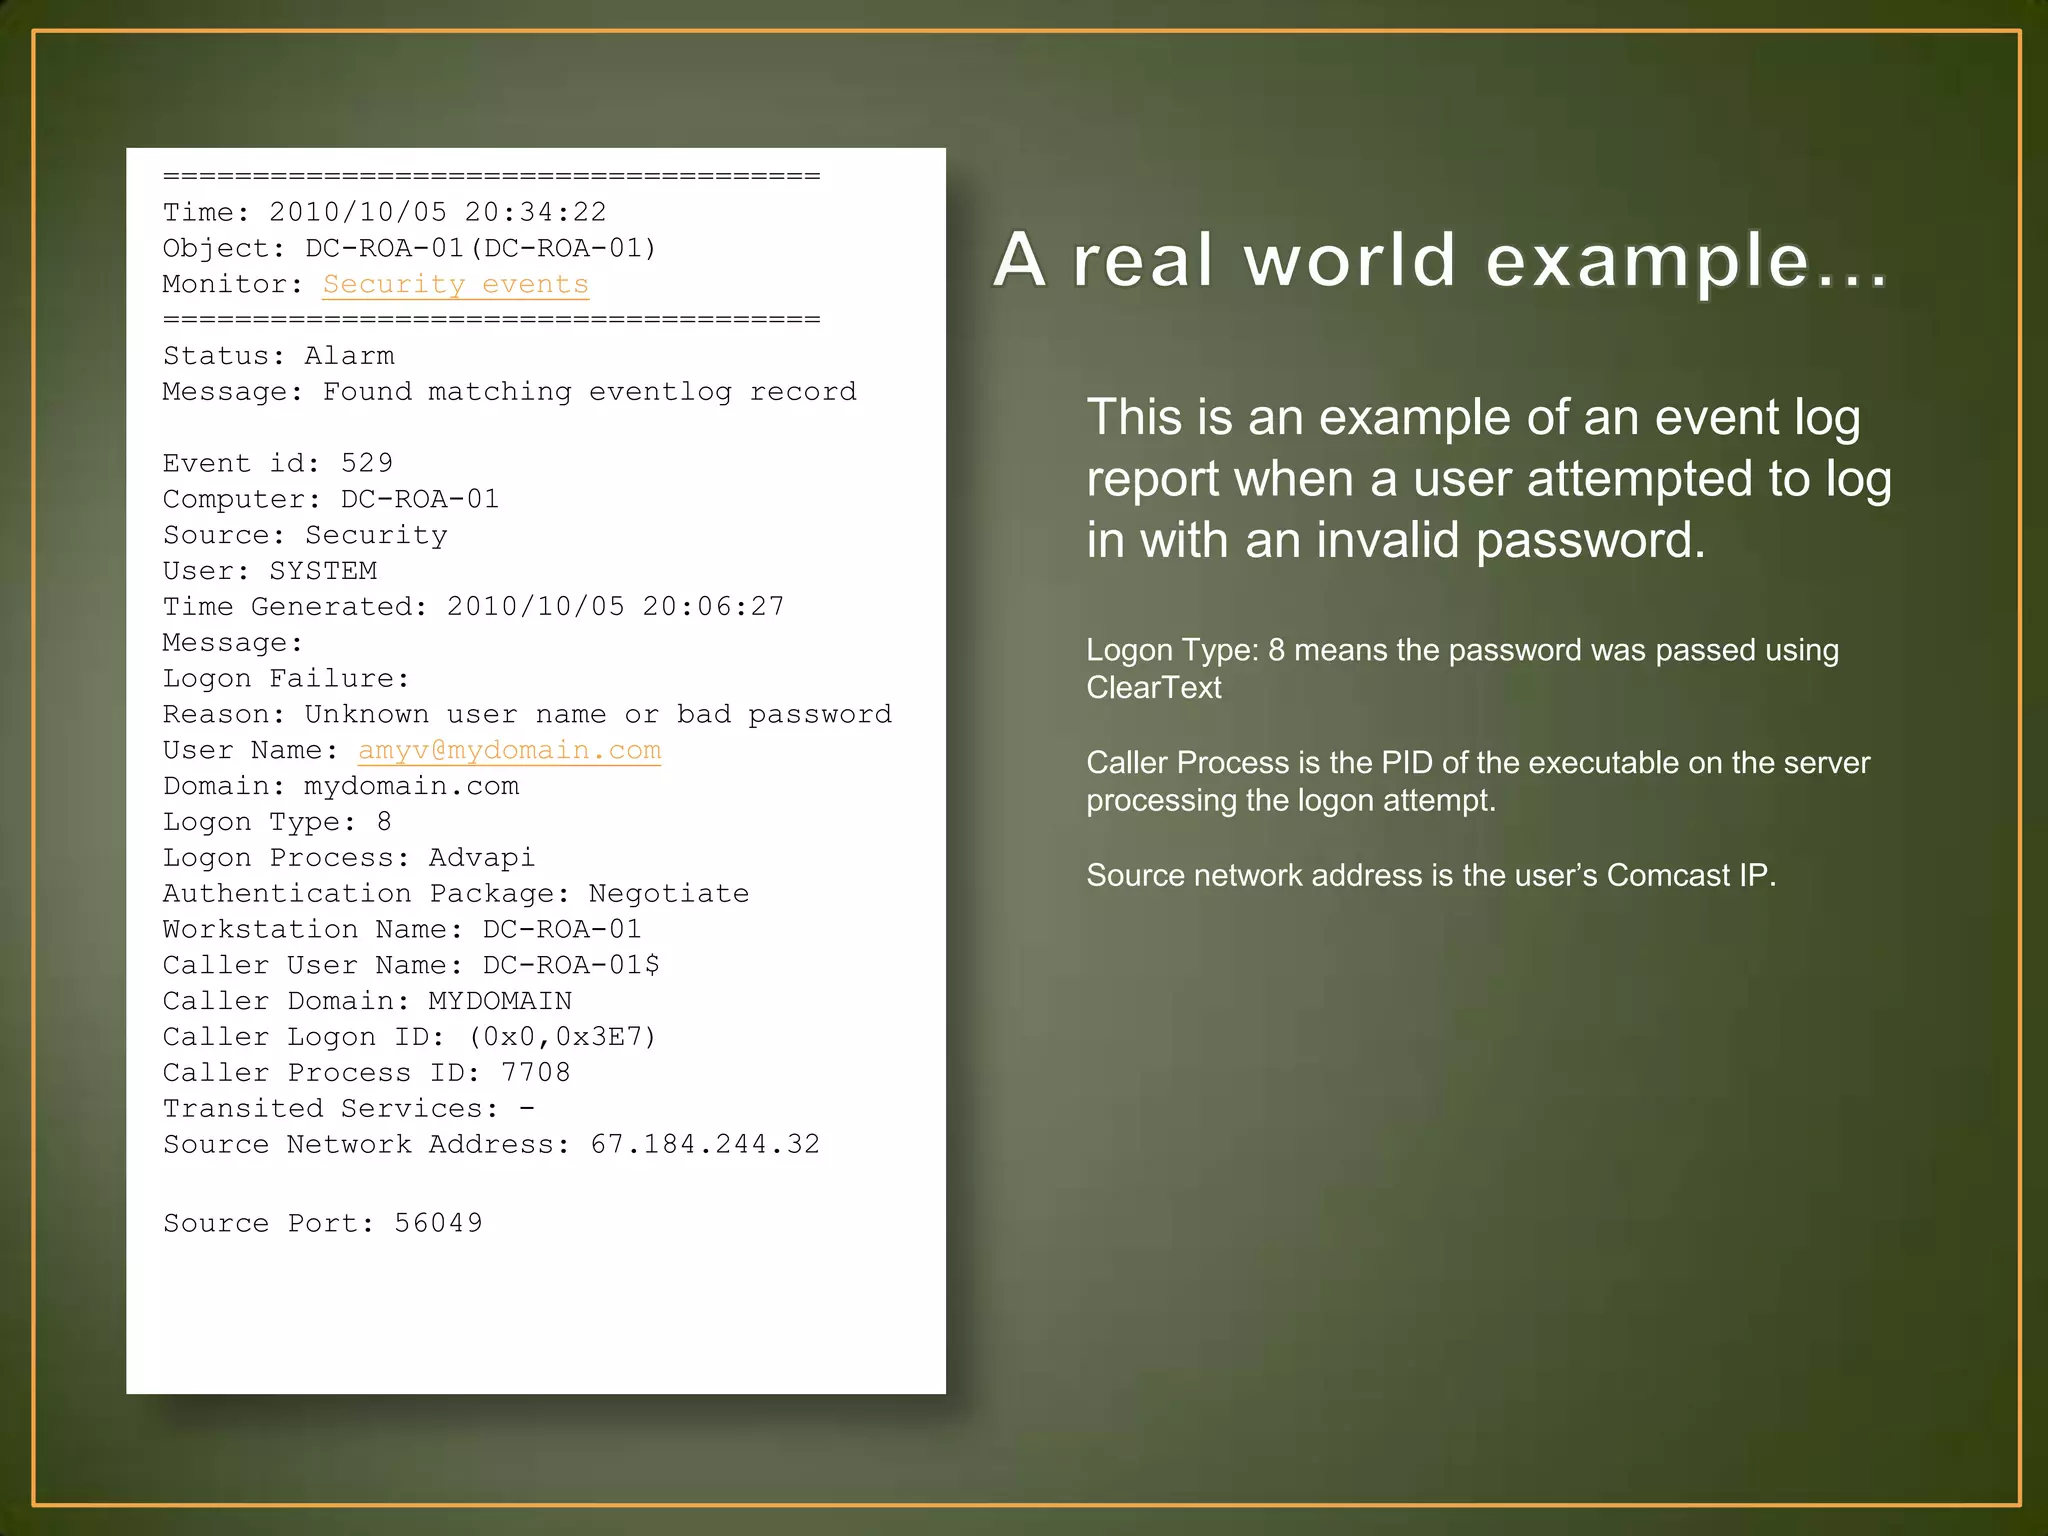Click the Source Port: 56049 text
Screen dimensions: 2048x1536
coord(322,1223)
